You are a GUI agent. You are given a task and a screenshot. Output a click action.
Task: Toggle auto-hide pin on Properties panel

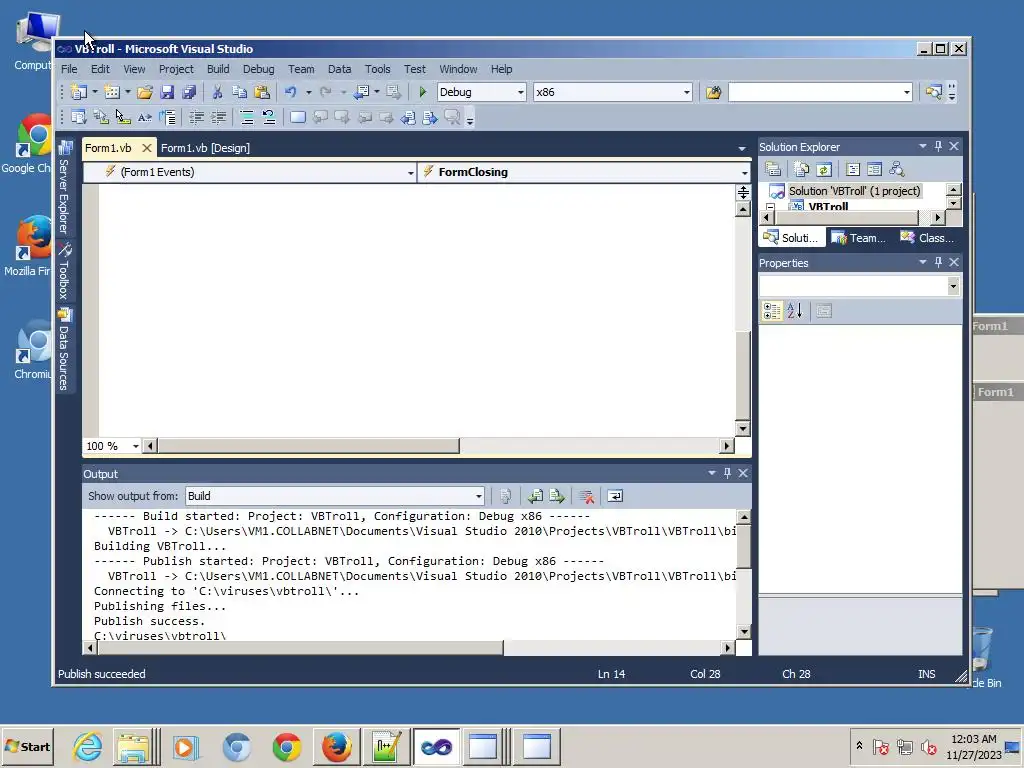pos(938,262)
